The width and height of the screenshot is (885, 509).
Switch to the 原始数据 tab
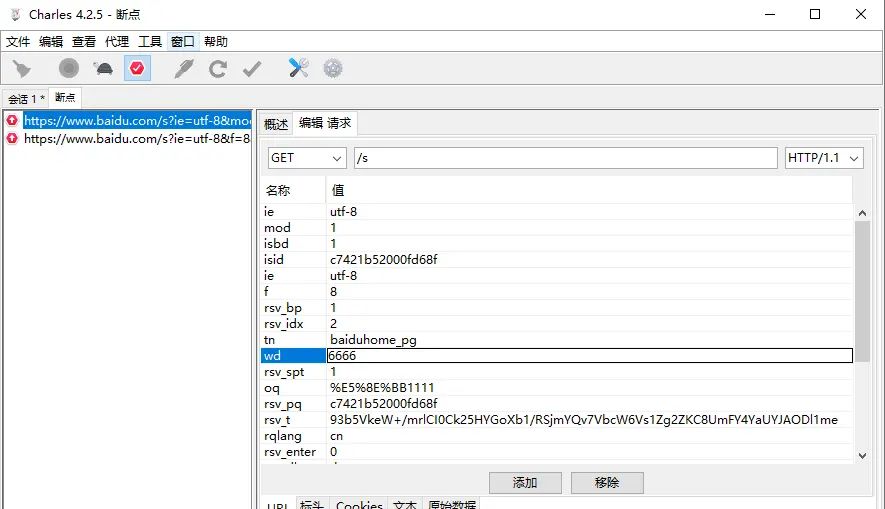click(452, 504)
